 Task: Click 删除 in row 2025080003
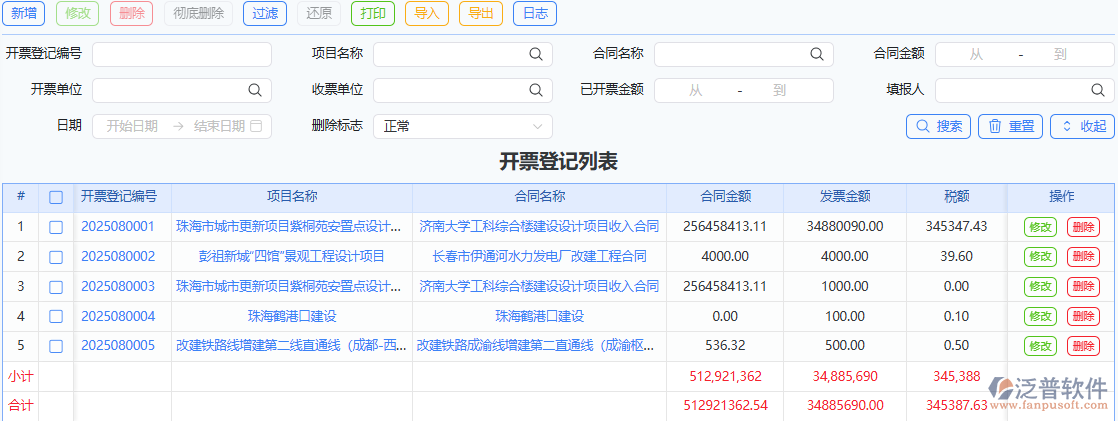[1083, 287]
